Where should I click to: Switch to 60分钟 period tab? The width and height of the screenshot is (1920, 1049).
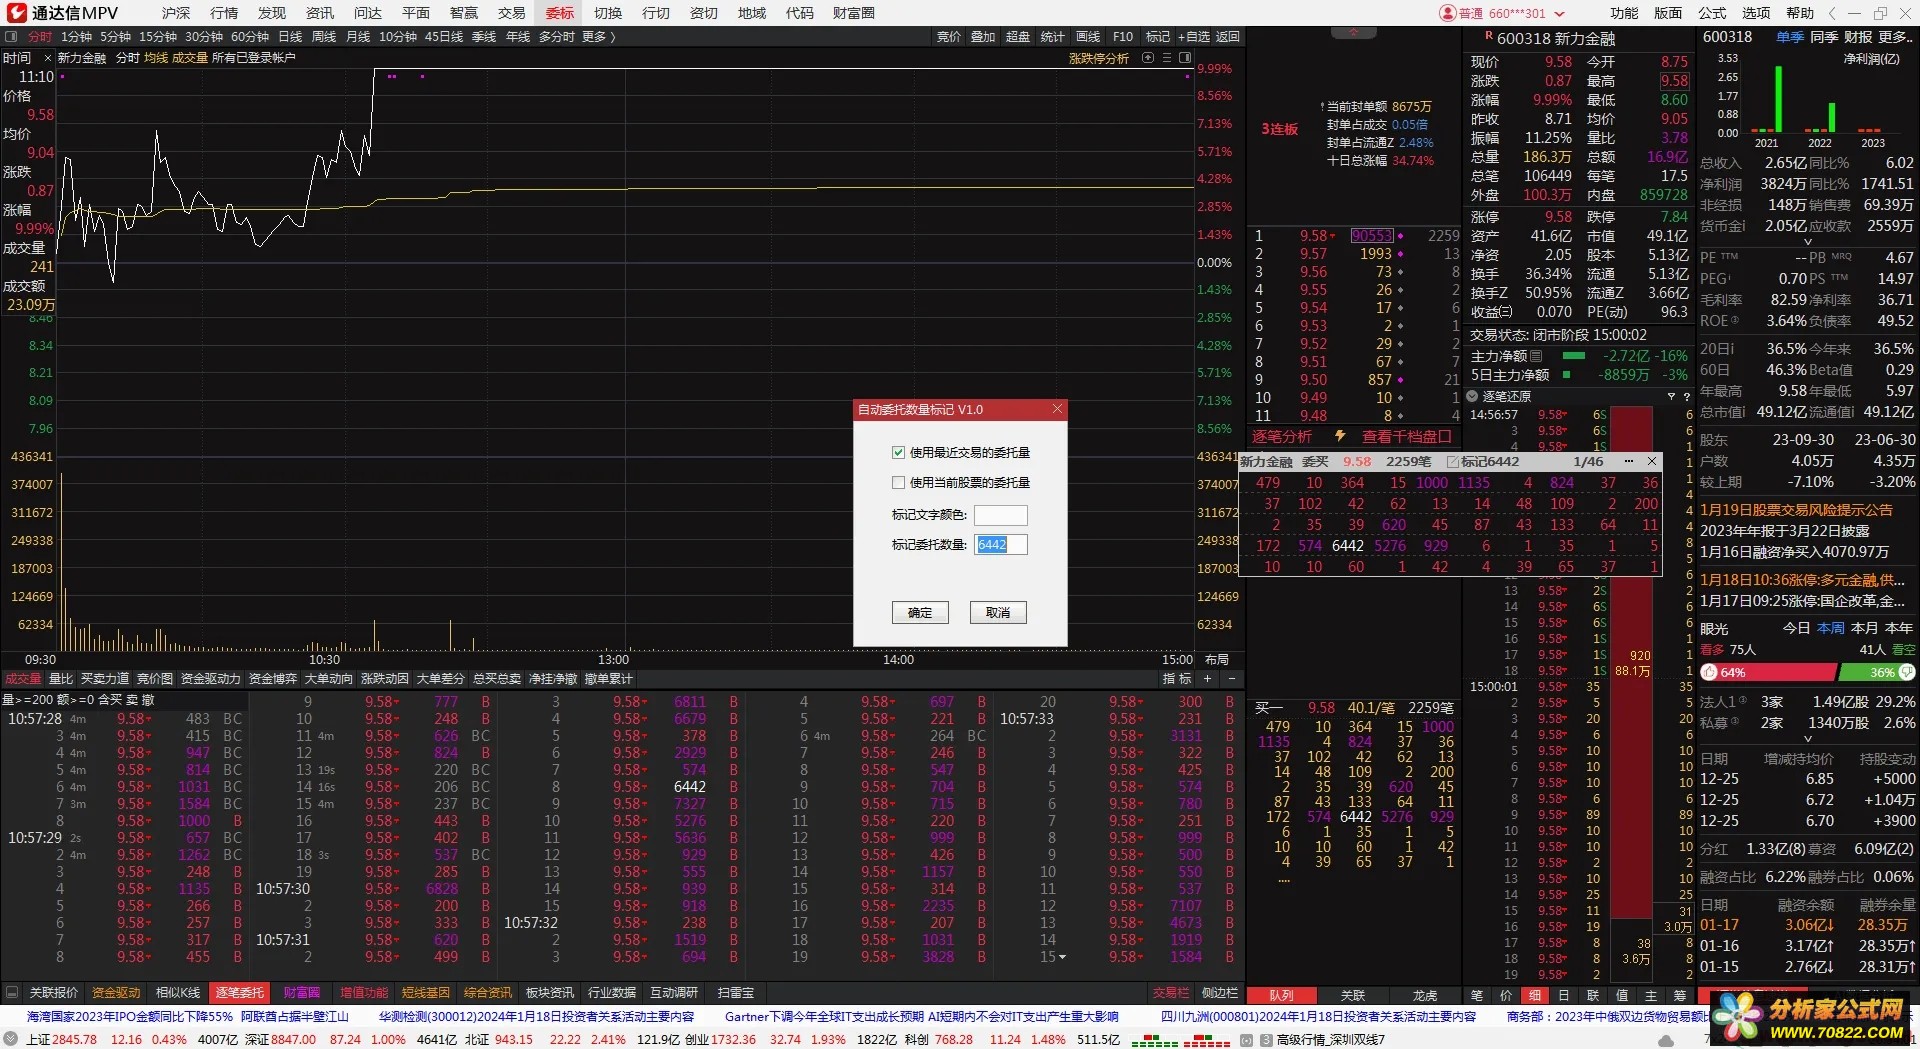[x=250, y=37]
